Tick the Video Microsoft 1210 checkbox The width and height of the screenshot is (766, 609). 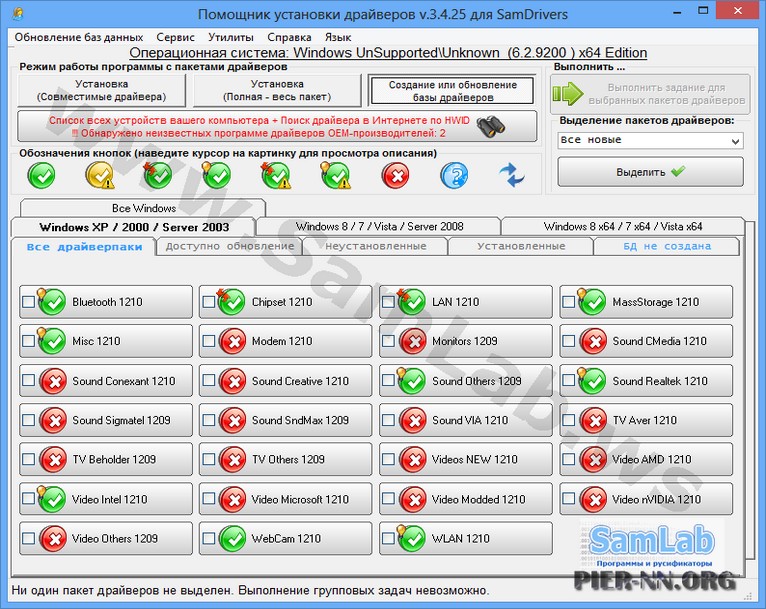click(x=209, y=498)
